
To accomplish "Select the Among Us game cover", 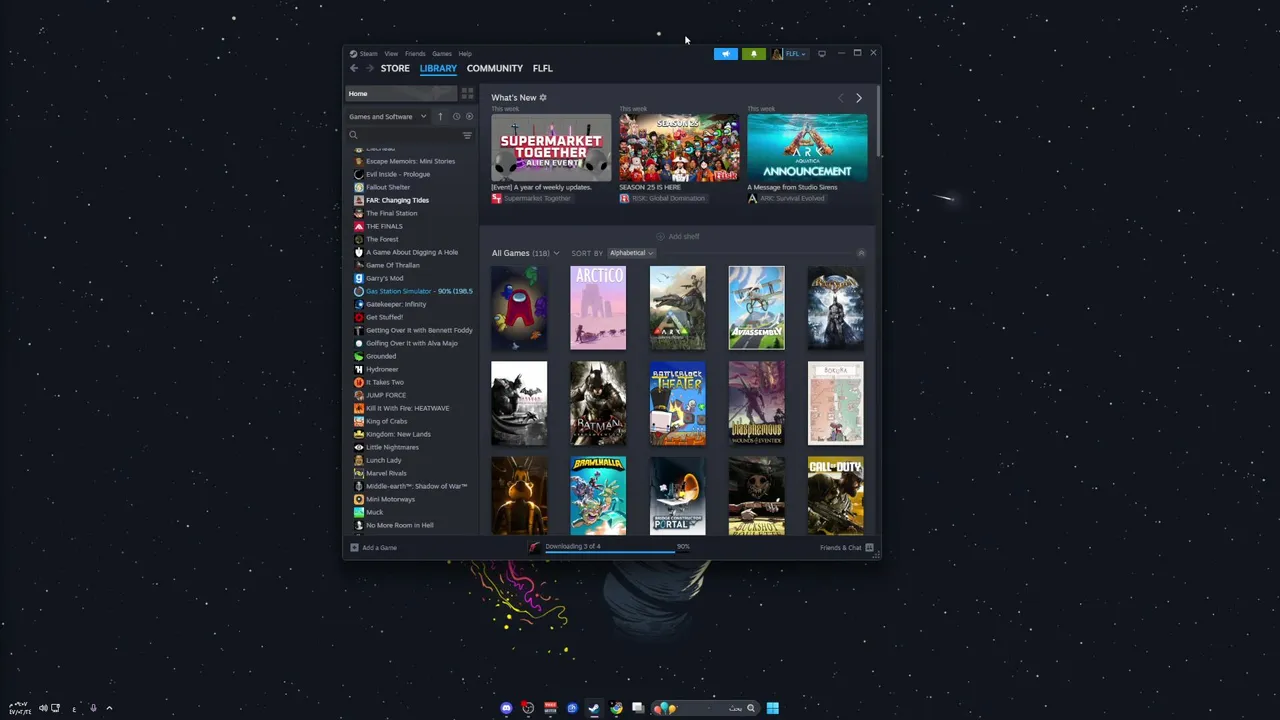I will click(x=519, y=308).
